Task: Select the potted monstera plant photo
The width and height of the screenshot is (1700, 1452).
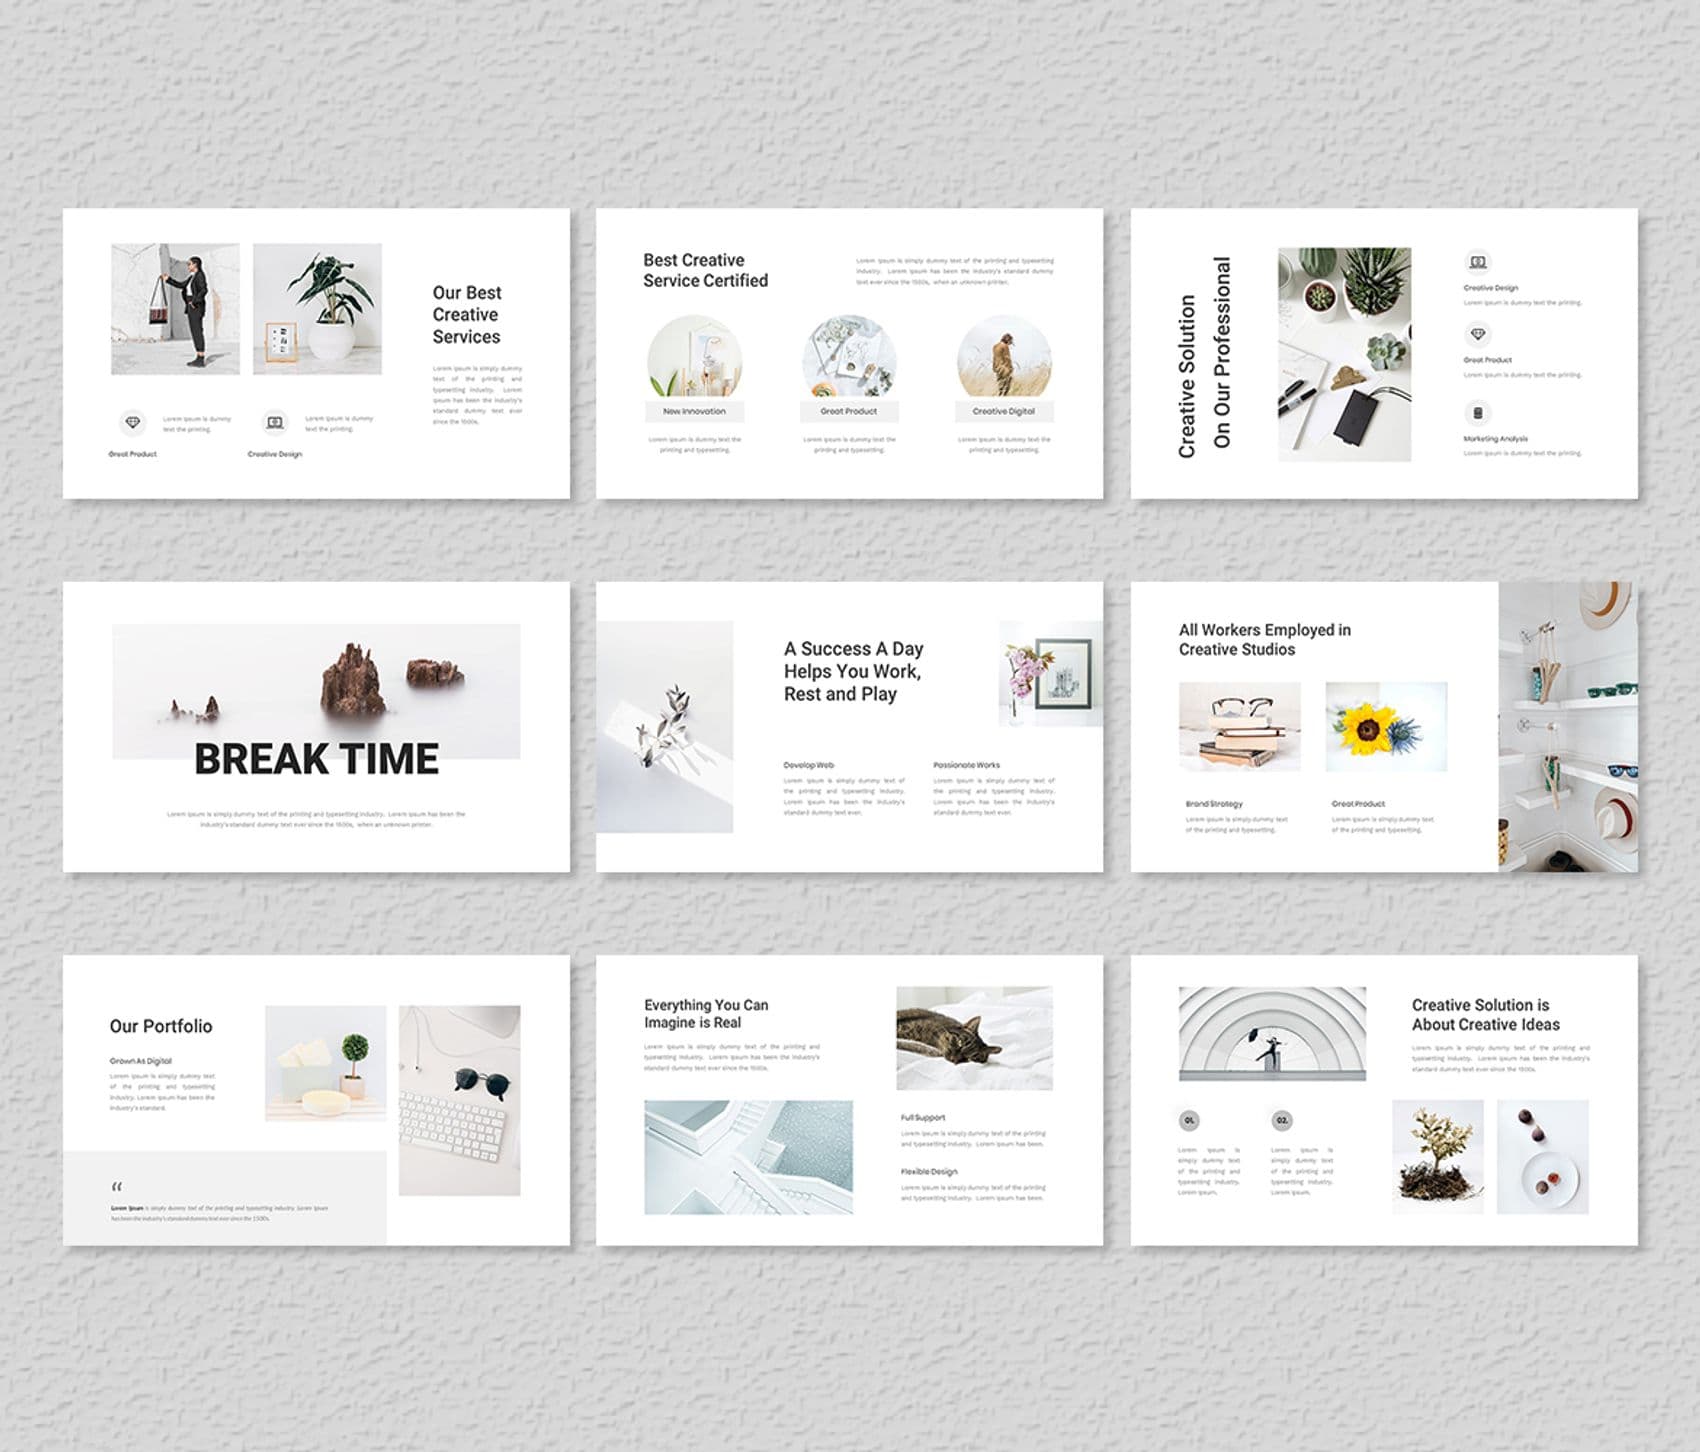Action: point(317,309)
